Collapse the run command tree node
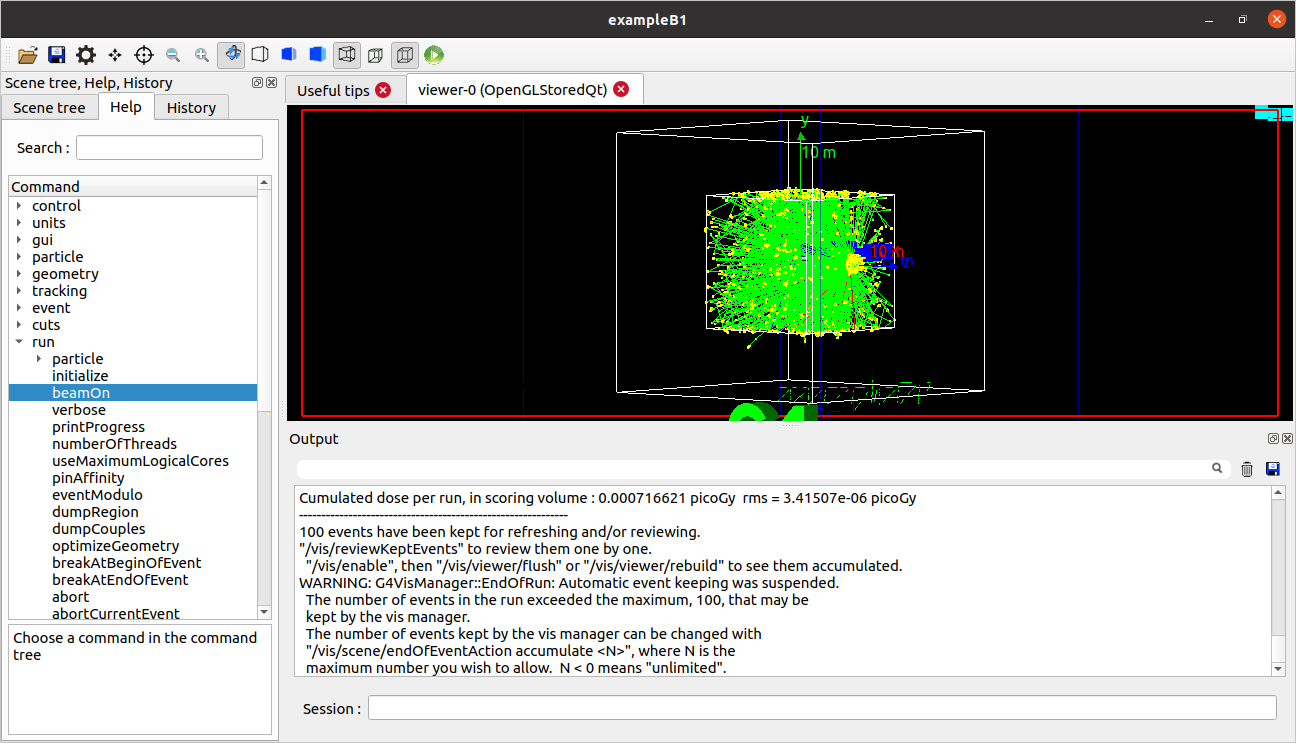Viewport: 1296px width, 743px height. [19, 342]
